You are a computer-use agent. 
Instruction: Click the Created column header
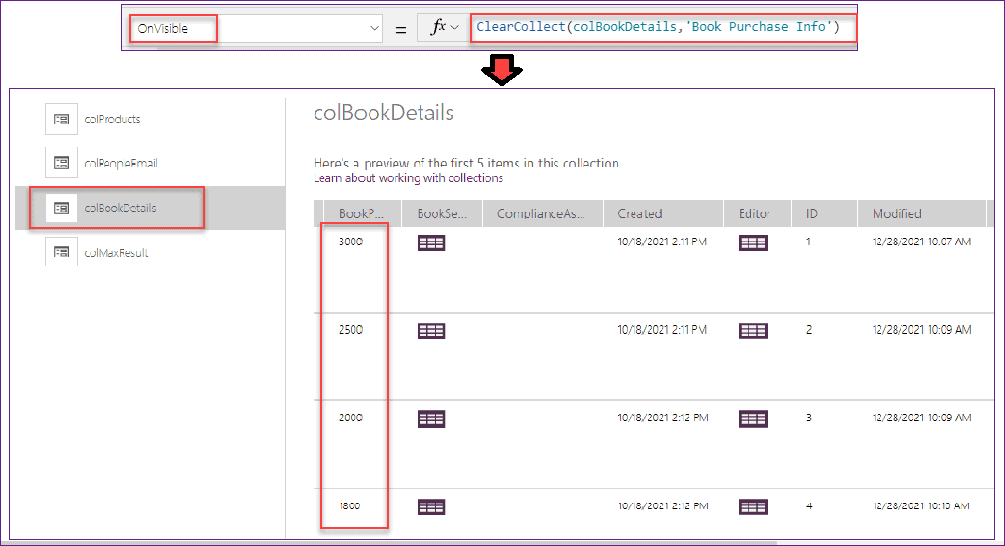[663, 213]
